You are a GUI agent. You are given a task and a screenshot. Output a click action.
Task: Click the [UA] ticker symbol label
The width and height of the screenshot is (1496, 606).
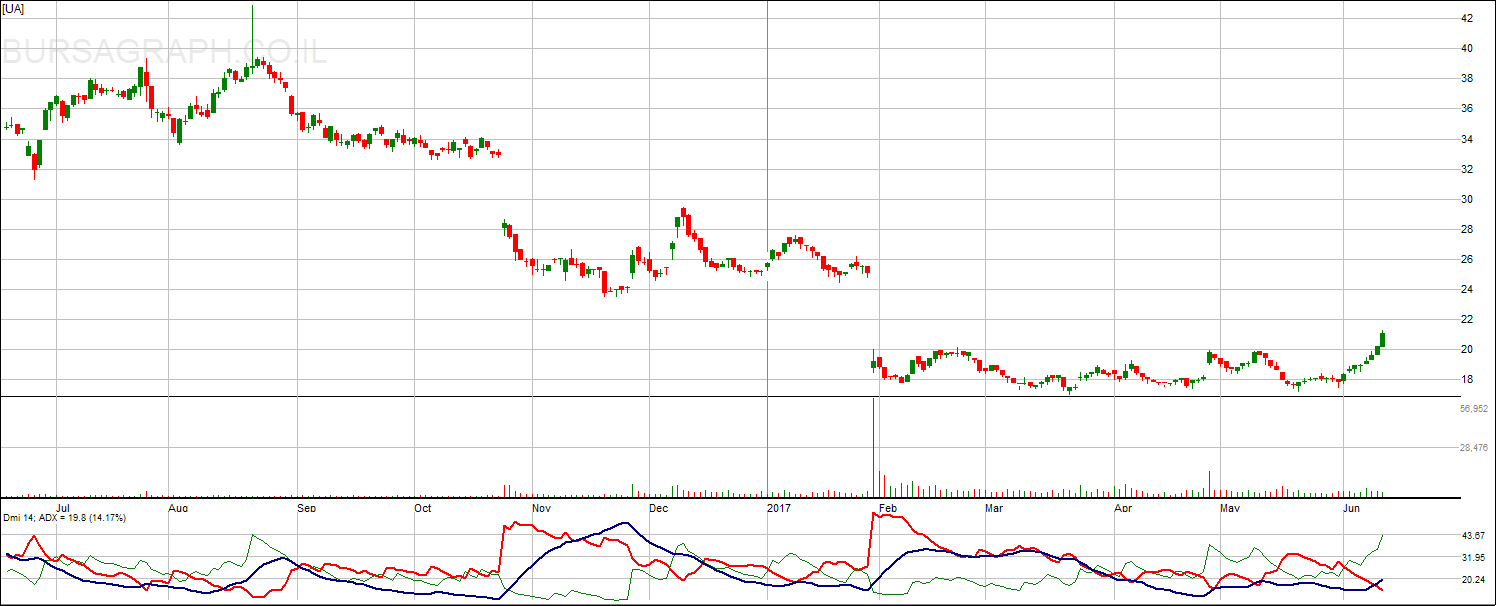[x=14, y=8]
